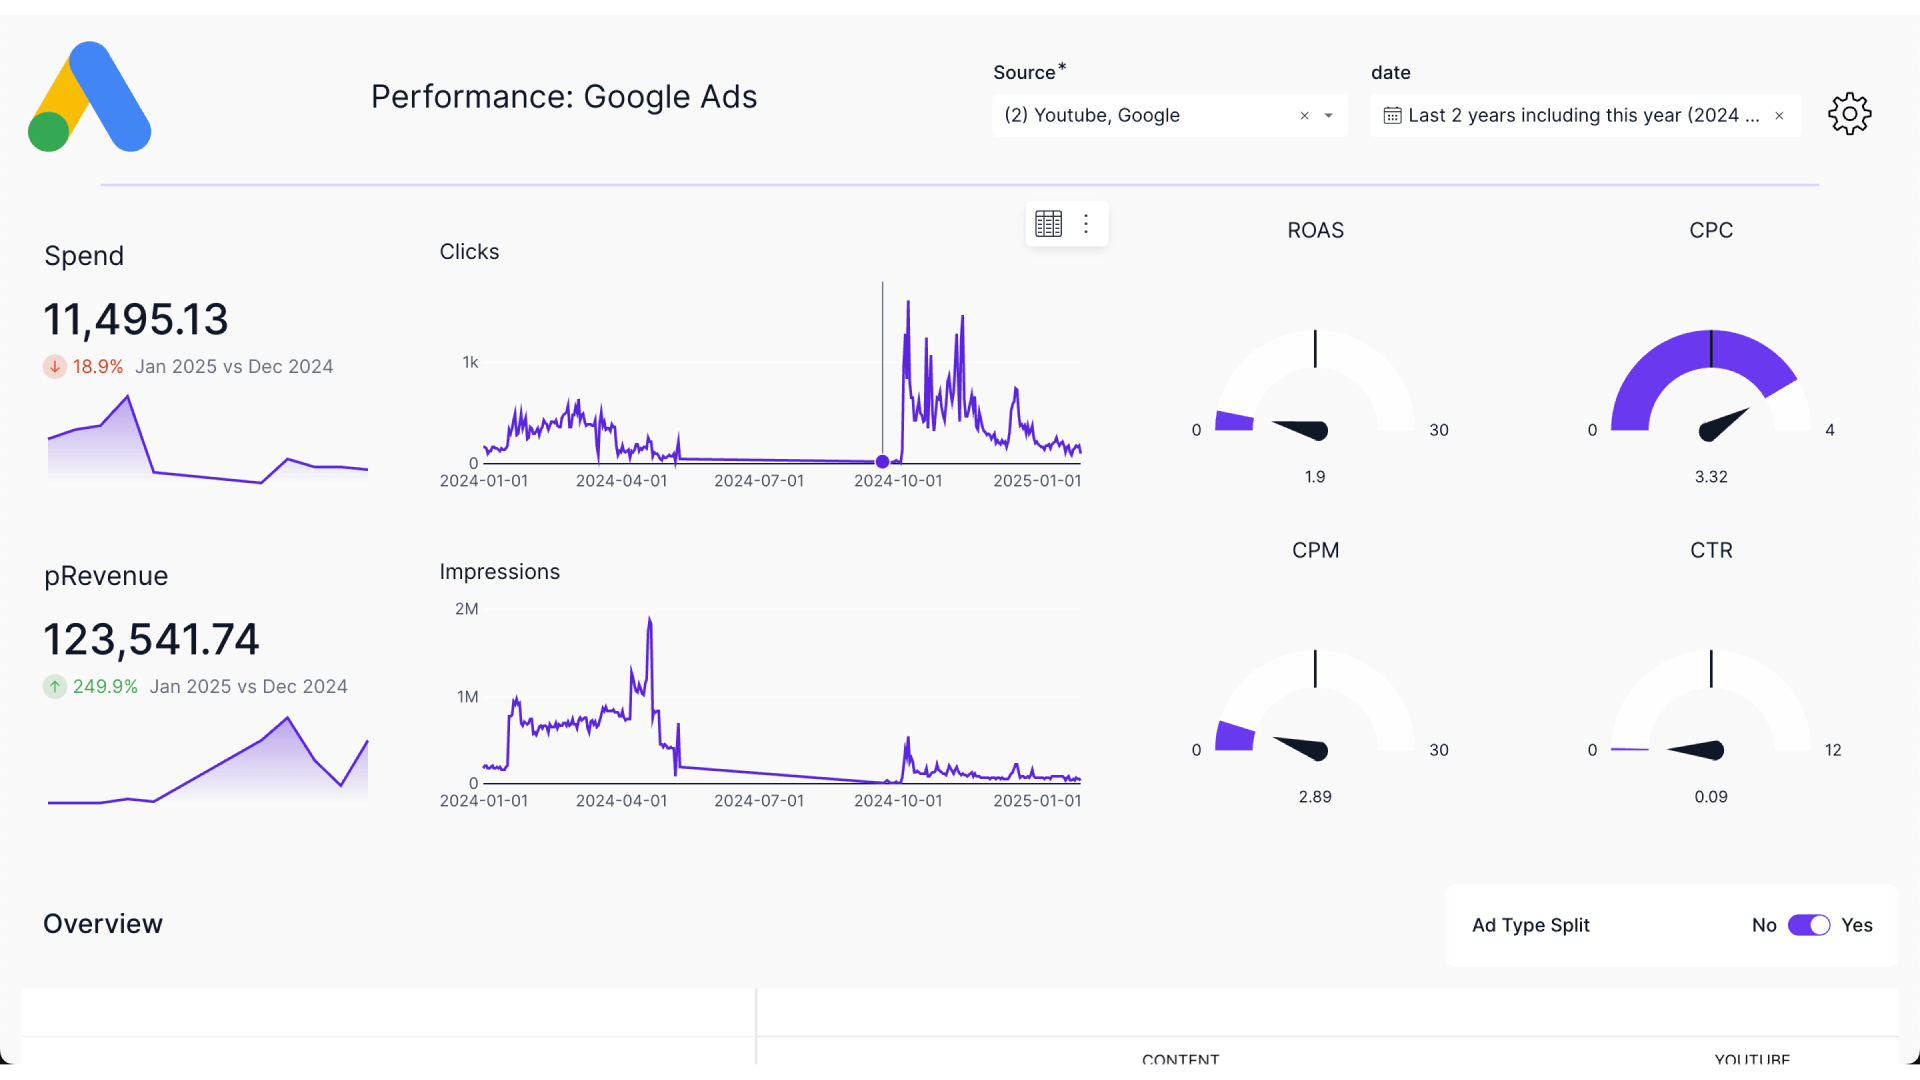This screenshot has width=1920, height=1080.
Task: Select the highlighted Clicks chart data point
Action: coord(882,462)
